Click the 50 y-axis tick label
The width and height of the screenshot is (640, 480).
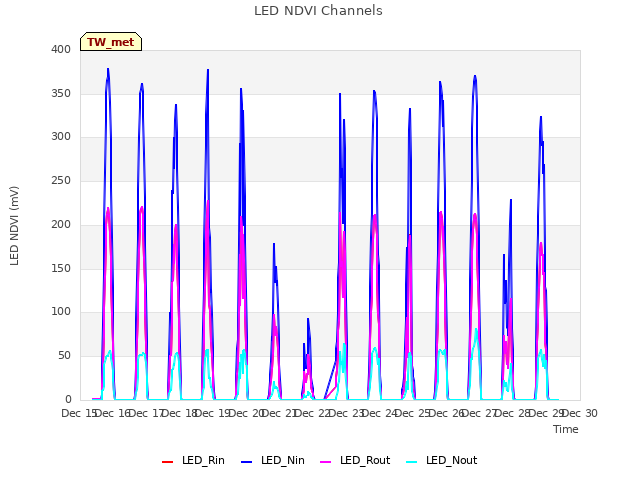tap(64, 356)
